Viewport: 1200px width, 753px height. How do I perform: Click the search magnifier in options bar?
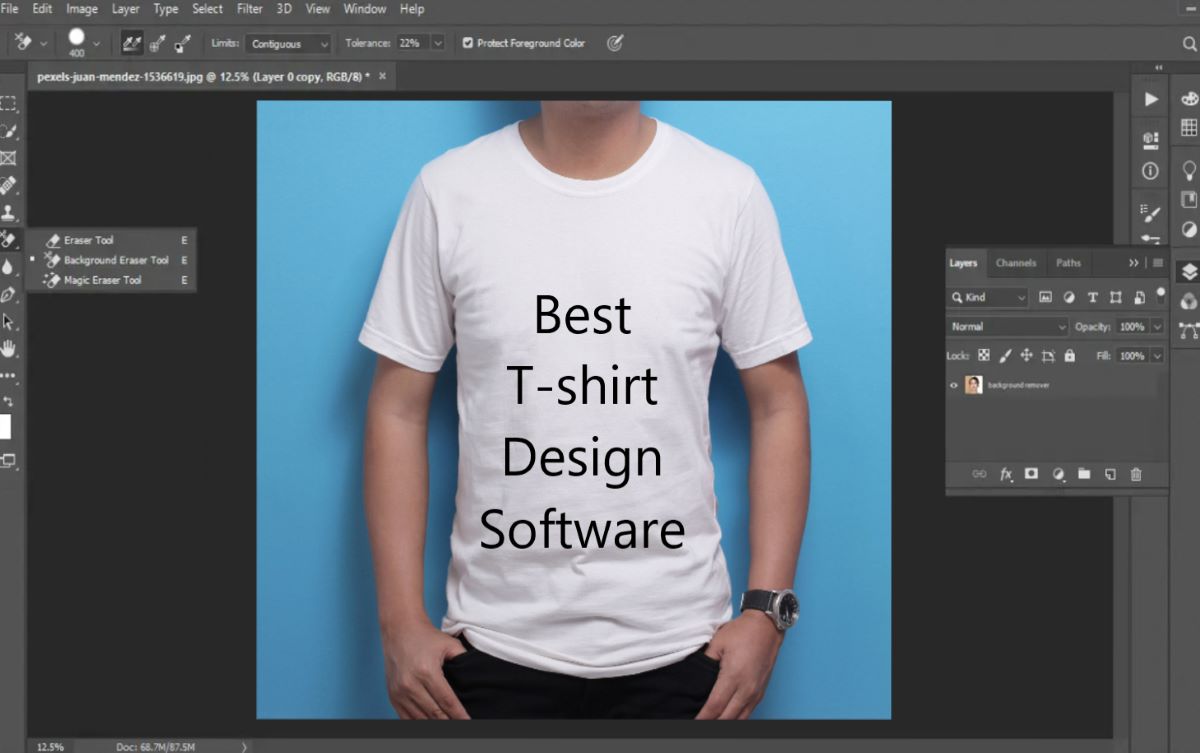pos(1189,43)
